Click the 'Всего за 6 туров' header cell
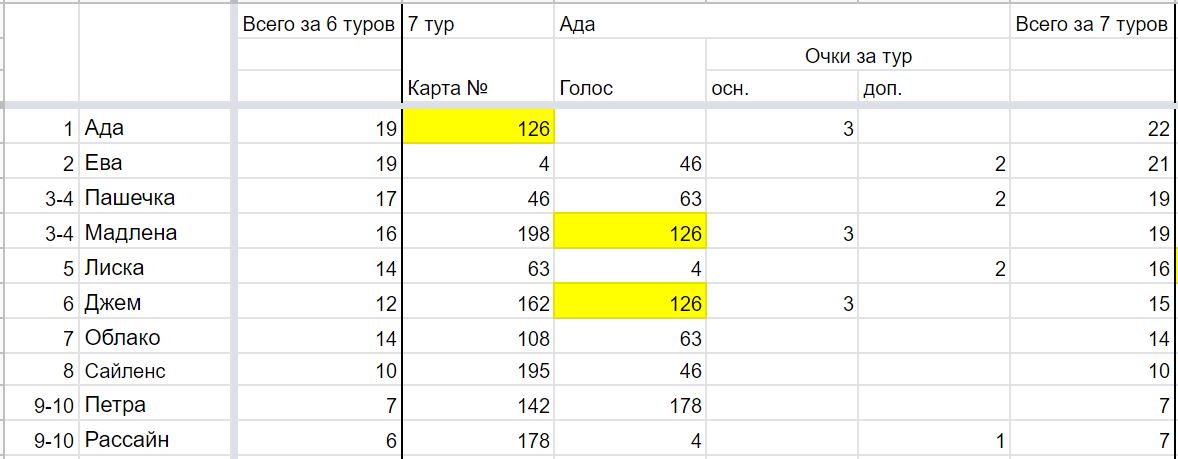Viewport: 1178px width, 459px height. pos(319,24)
